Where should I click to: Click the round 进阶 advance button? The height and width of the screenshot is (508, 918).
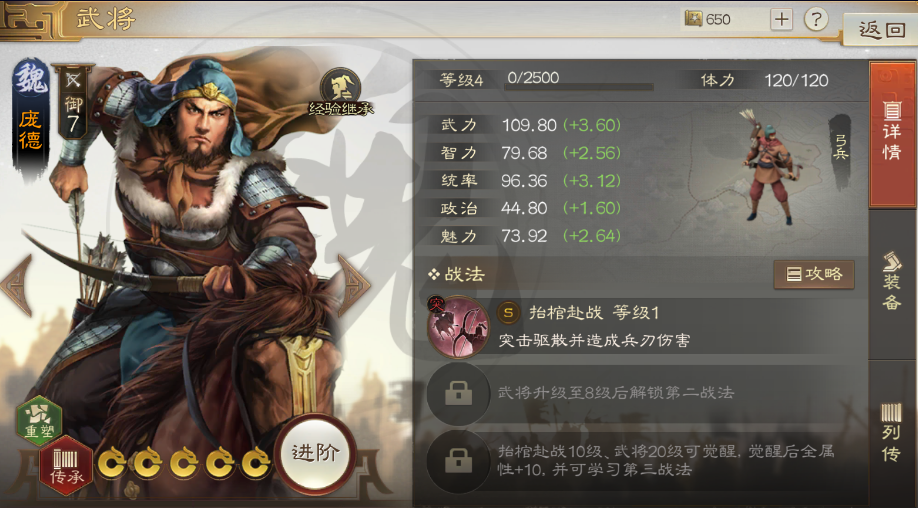click(316, 453)
